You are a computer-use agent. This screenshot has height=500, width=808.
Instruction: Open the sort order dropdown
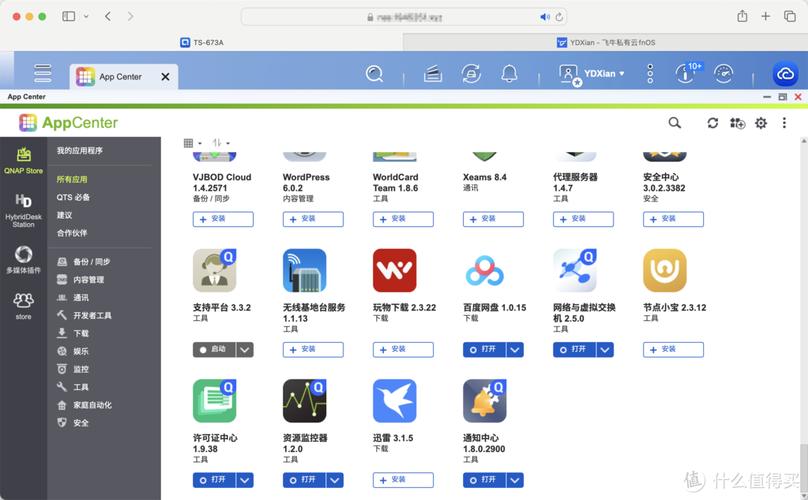221,144
